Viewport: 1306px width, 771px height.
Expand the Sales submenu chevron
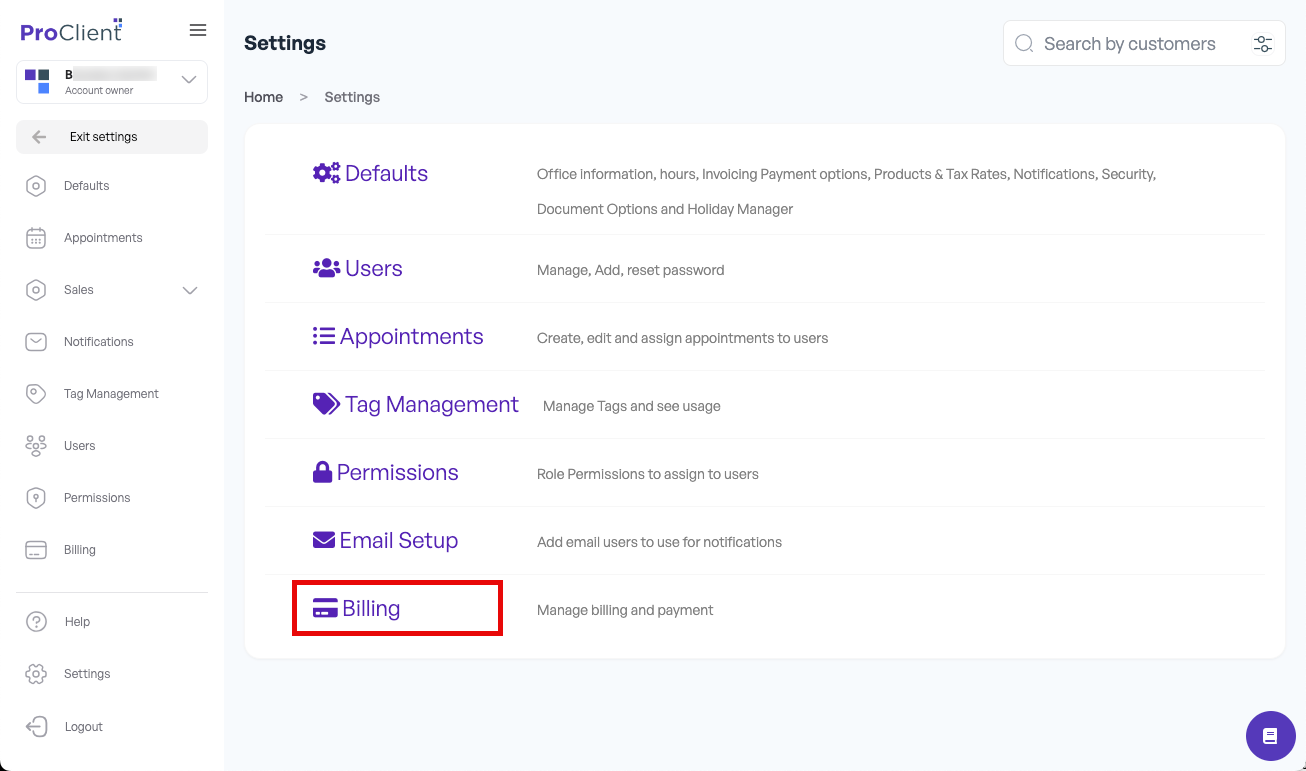pos(190,290)
